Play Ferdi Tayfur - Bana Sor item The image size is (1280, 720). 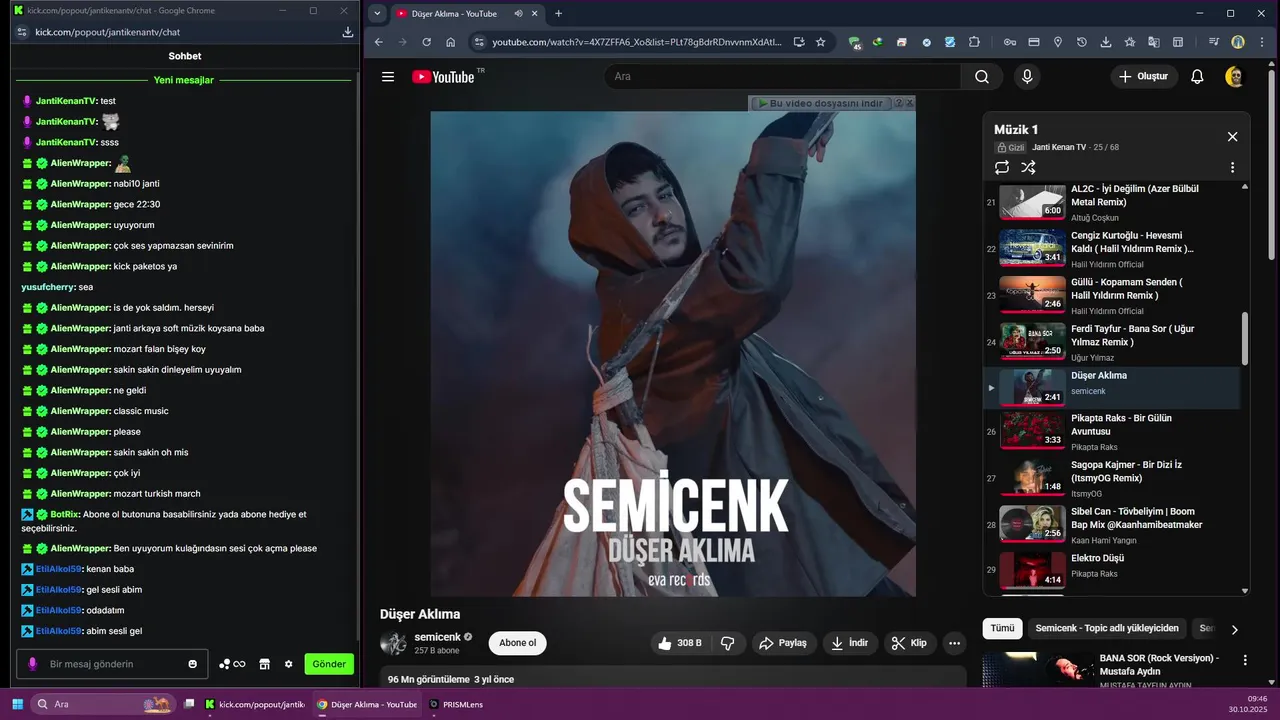click(1114, 342)
